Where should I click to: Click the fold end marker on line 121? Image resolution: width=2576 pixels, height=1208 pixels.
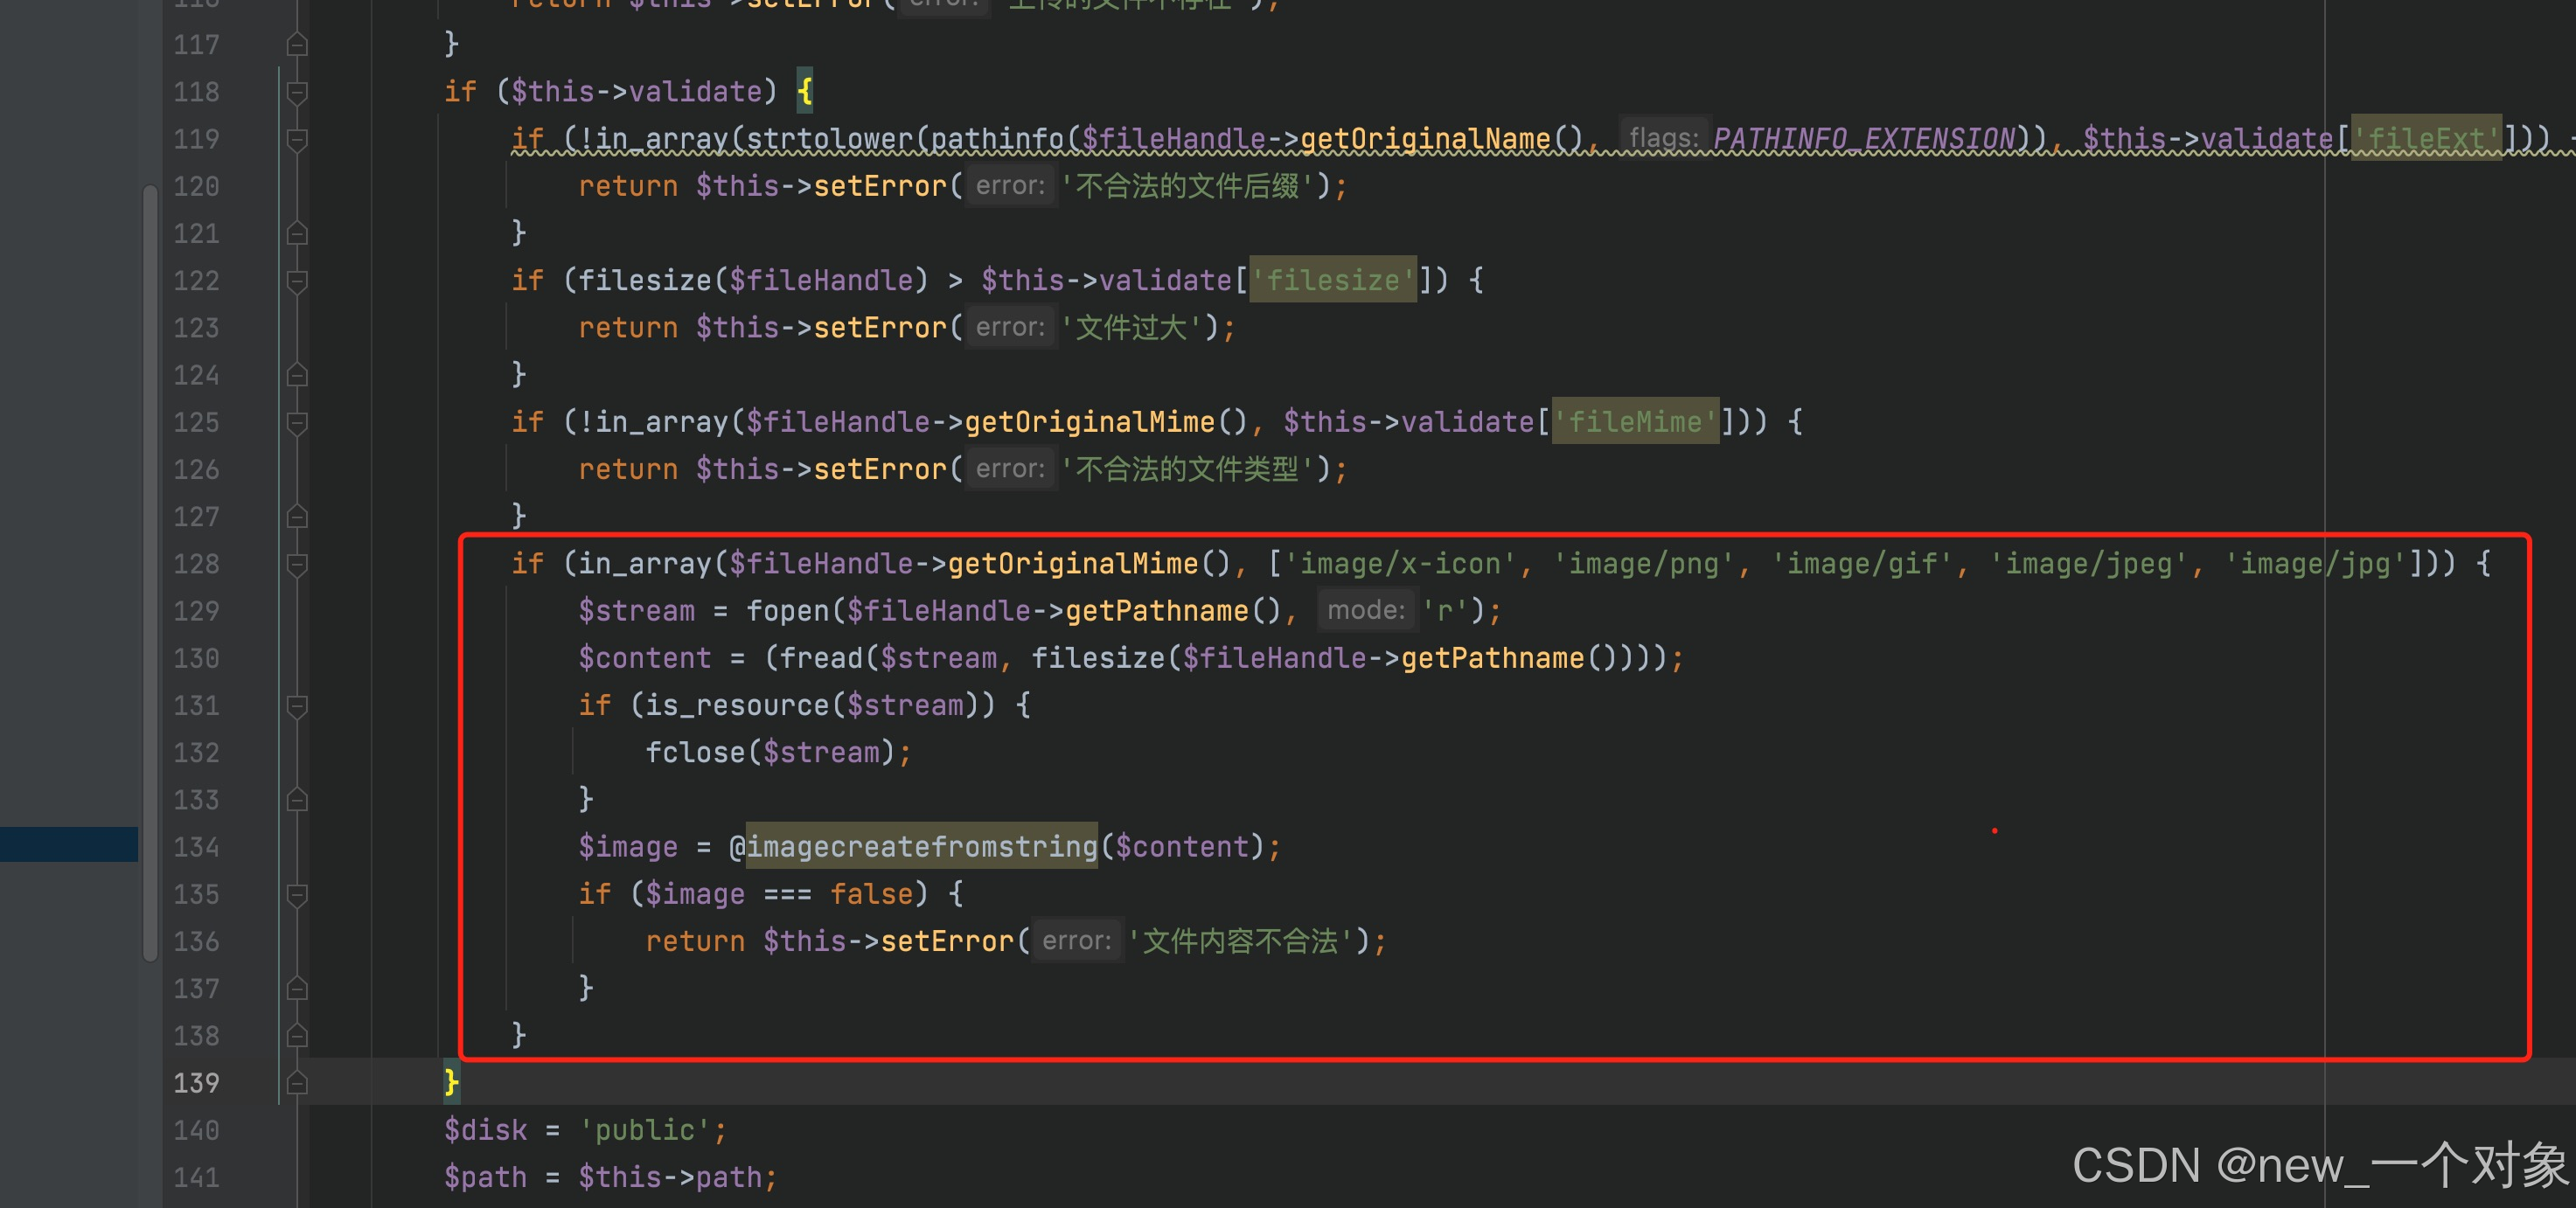point(297,234)
